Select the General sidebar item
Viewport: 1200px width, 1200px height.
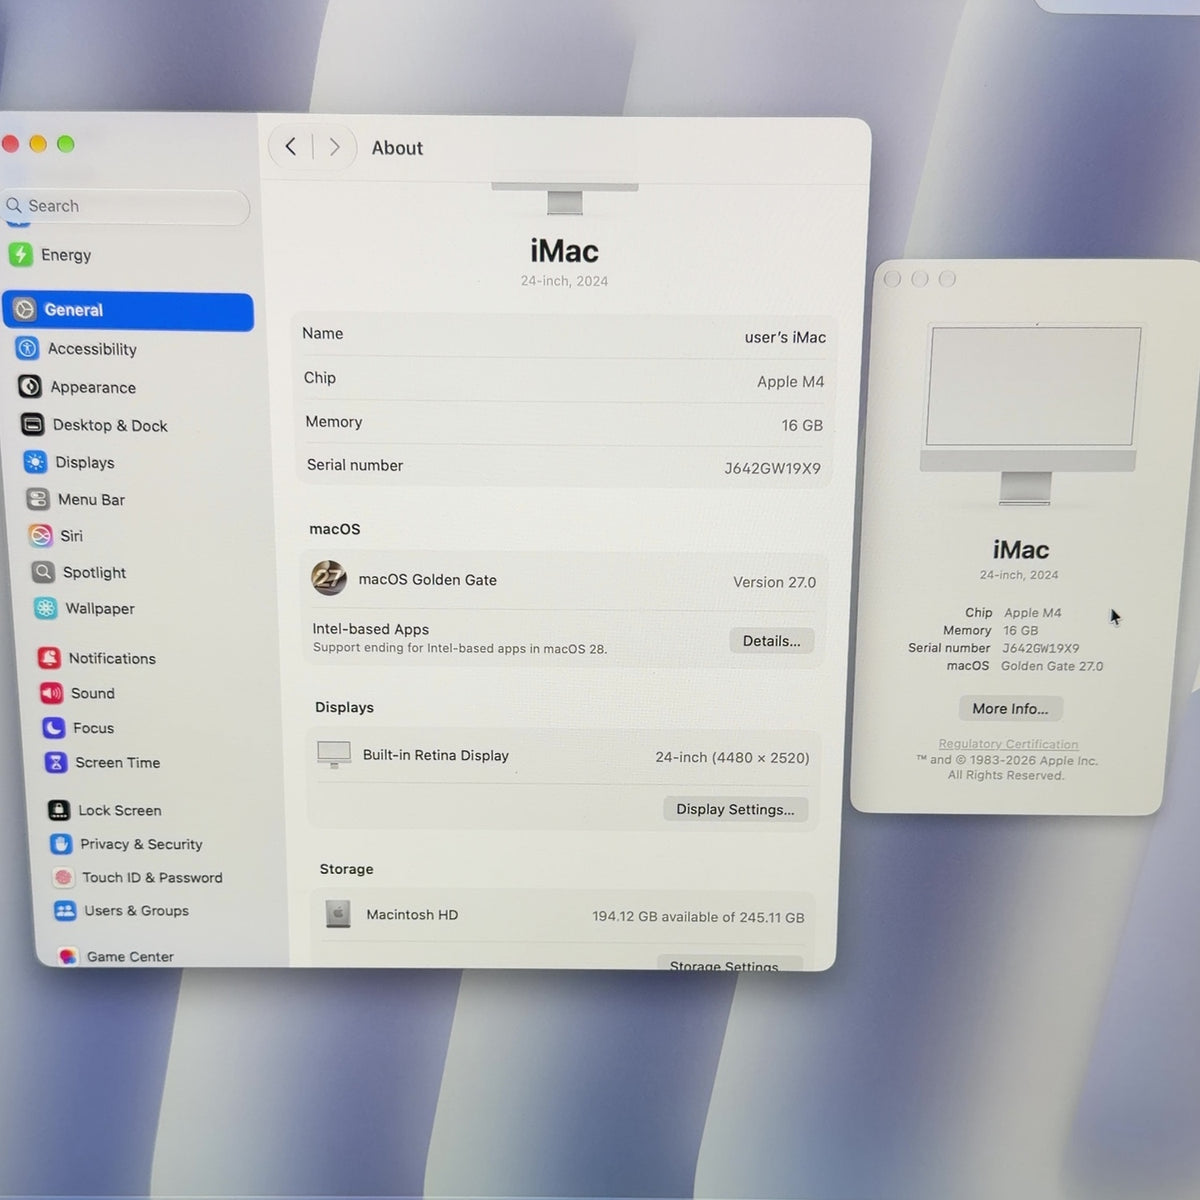(129, 311)
